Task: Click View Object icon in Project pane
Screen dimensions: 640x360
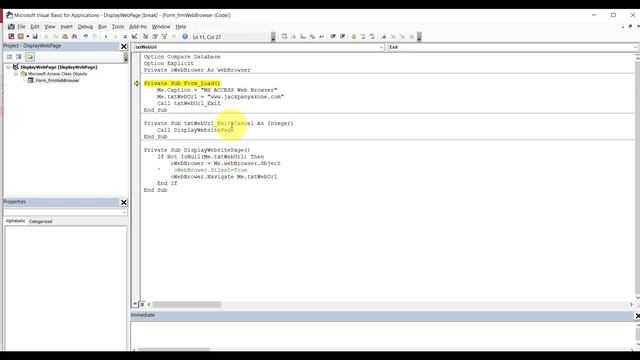Action: (x=18, y=57)
